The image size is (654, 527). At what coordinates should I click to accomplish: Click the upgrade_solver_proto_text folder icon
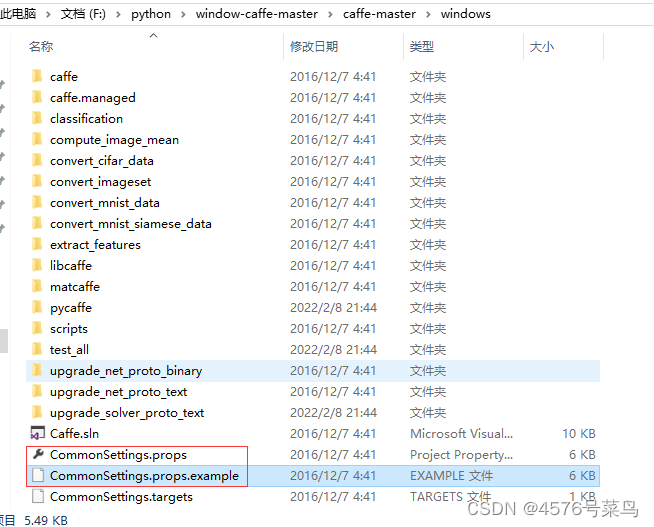(x=37, y=412)
